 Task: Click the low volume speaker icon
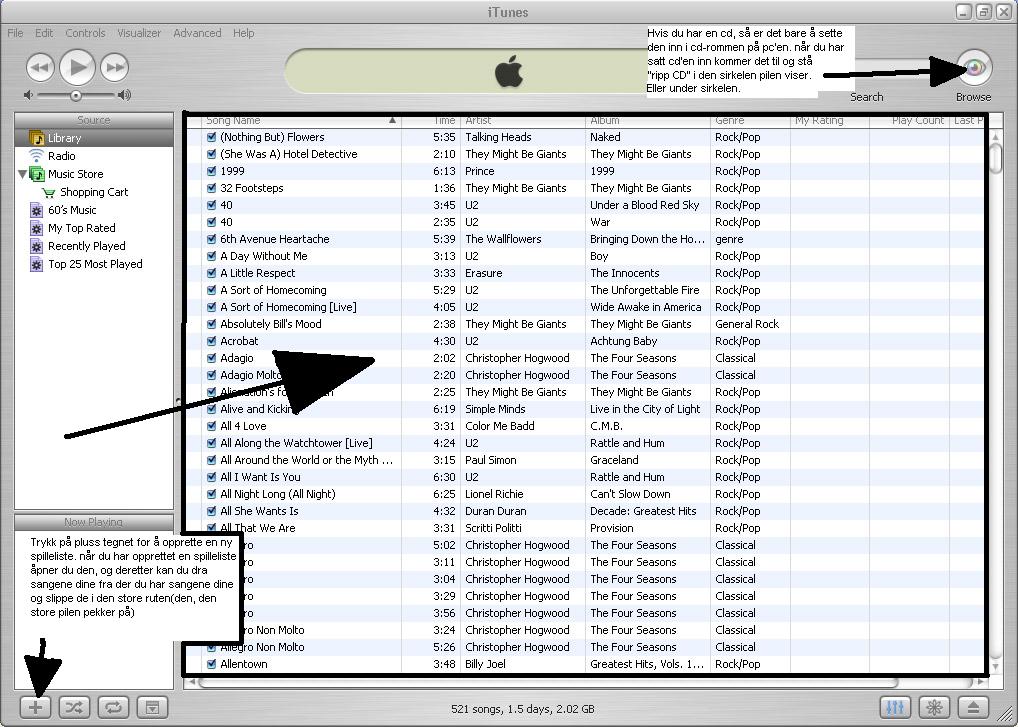(28, 95)
